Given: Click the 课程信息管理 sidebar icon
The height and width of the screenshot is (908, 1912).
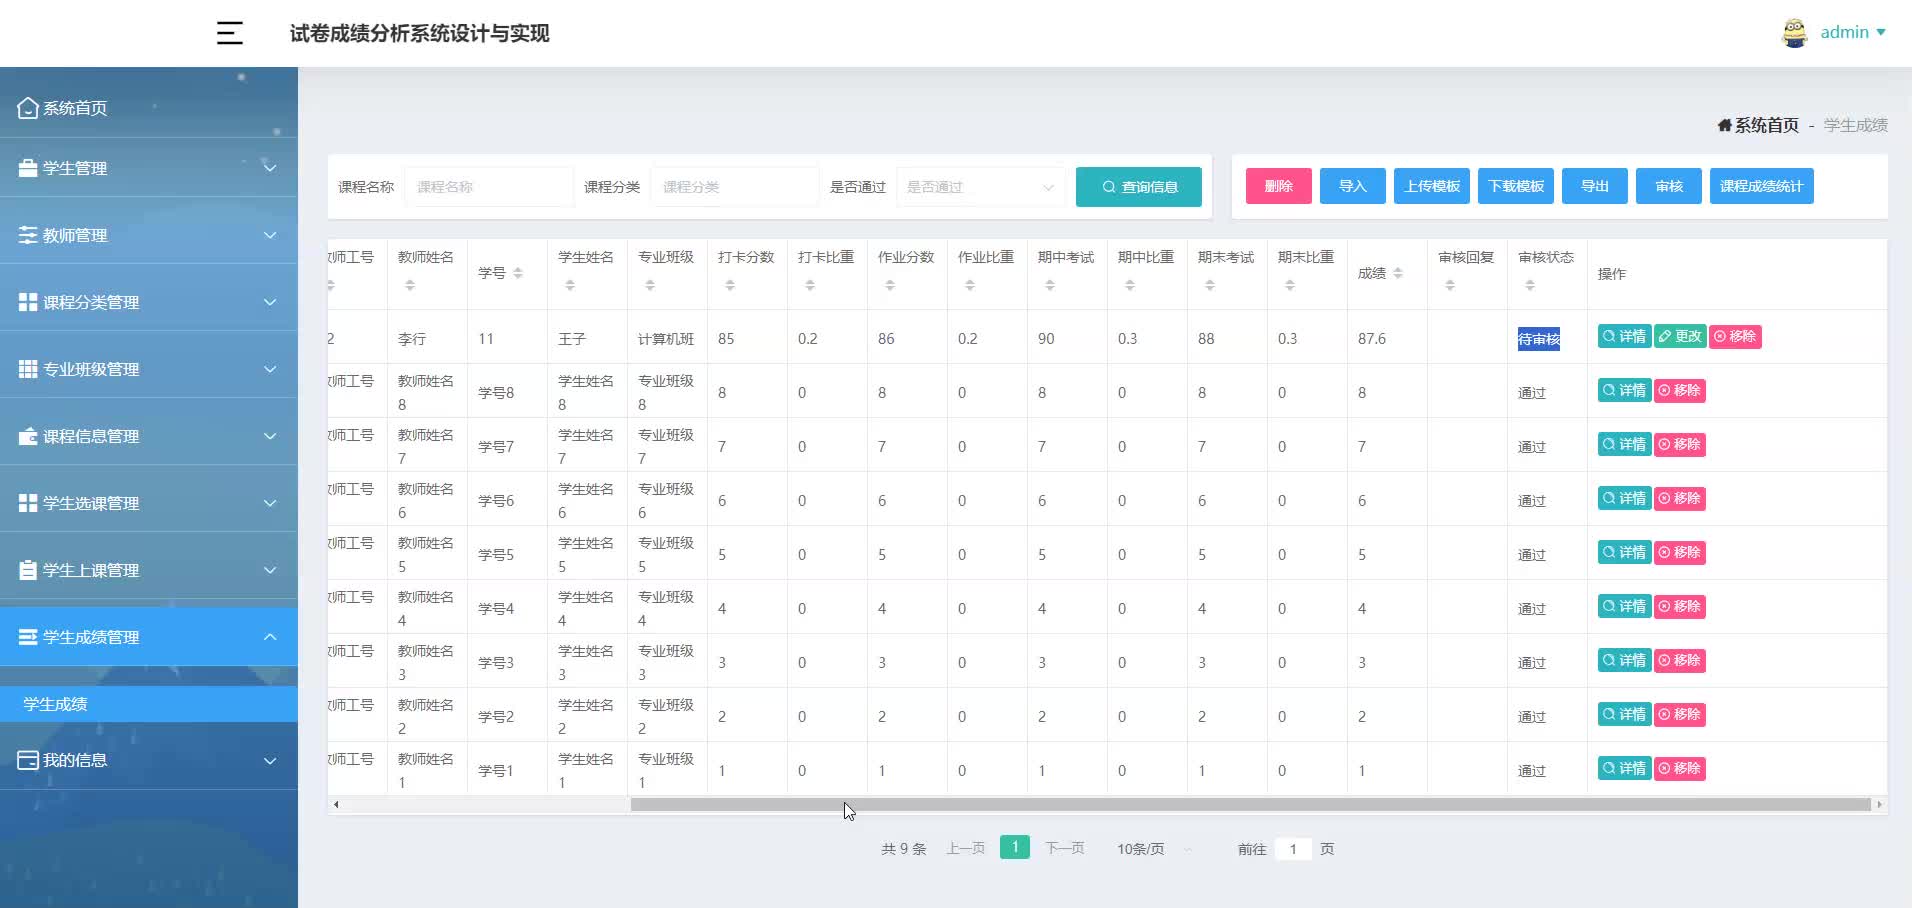Looking at the screenshot, I should pos(27,435).
